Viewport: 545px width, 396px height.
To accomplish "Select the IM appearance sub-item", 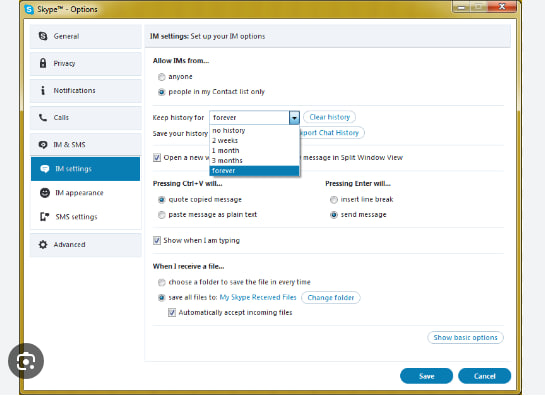I will pos(86,193).
